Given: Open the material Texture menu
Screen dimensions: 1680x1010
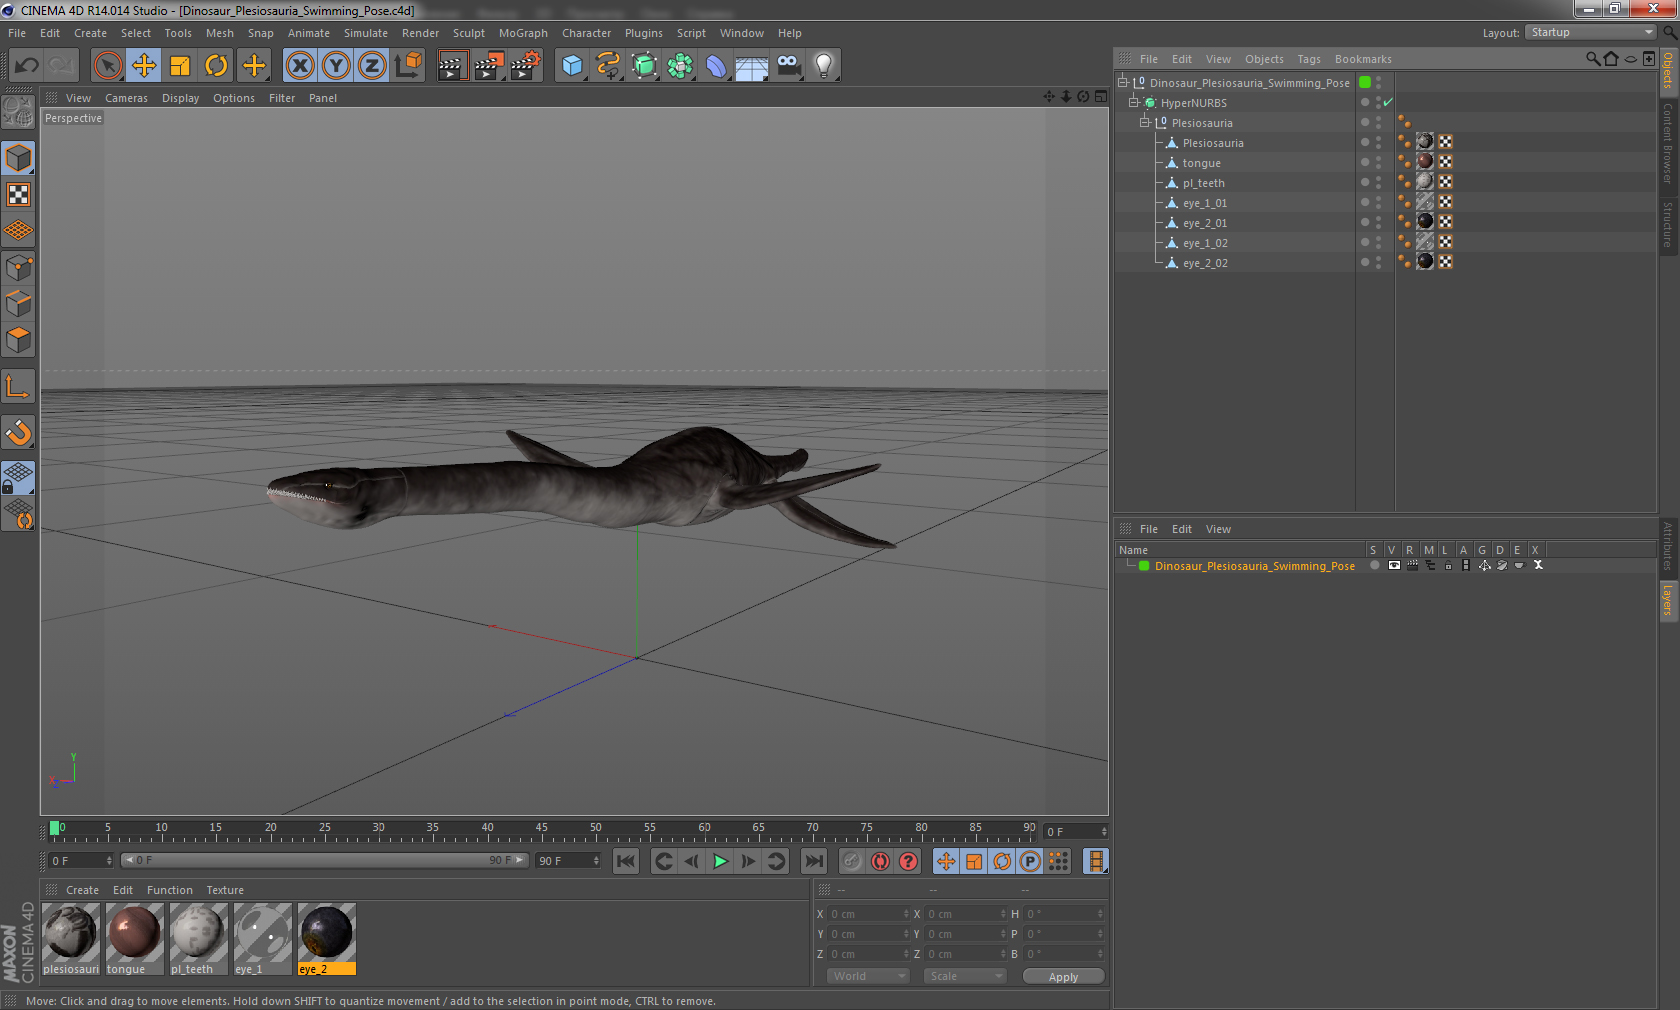Looking at the screenshot, I should pyautogui.click(x=225, y=890).
